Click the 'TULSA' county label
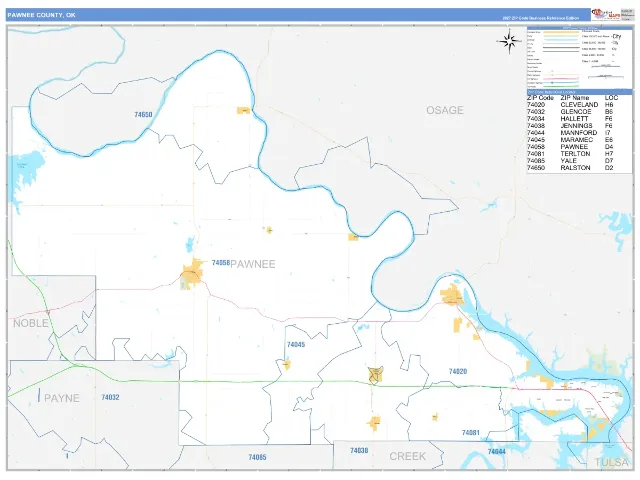Viewport: 640px width, 480px height. pos(611,462)
